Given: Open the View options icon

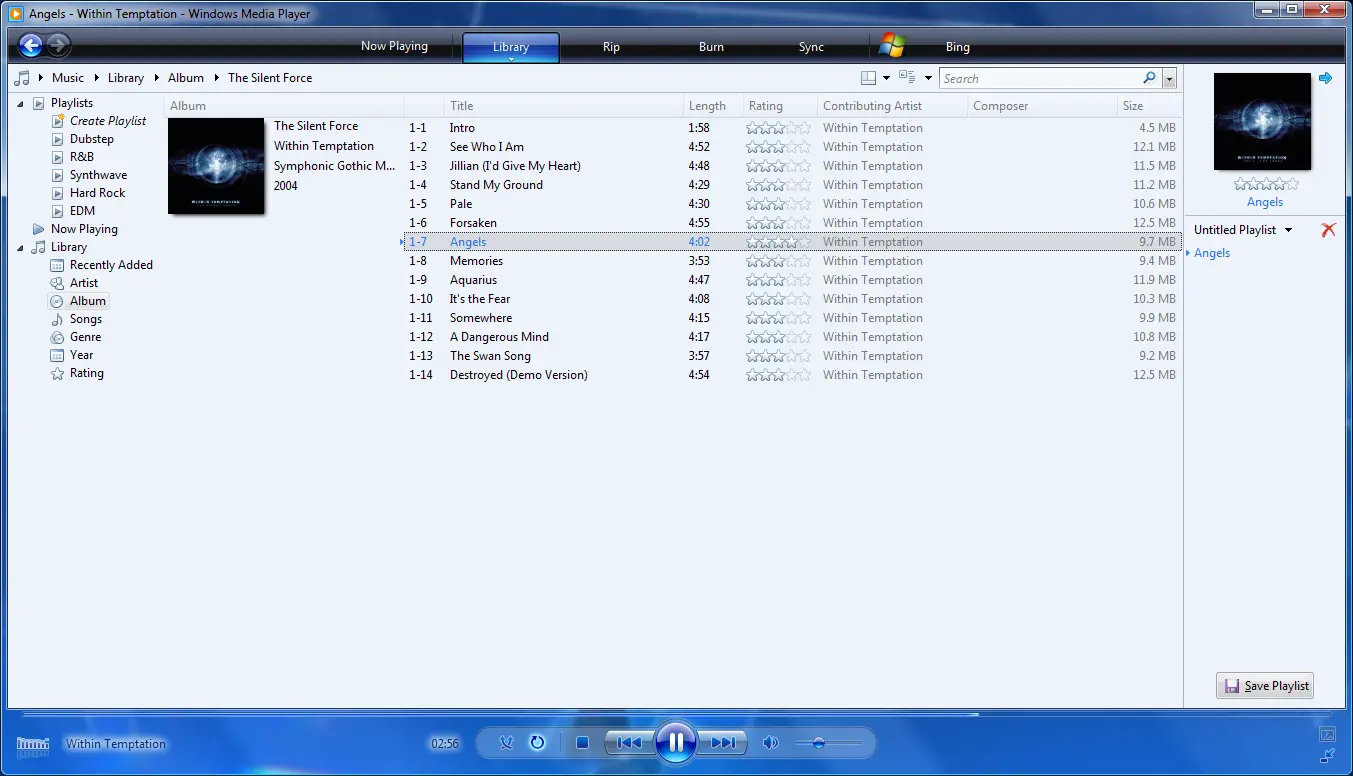Looking at the screenshot, I should (908, 78).
